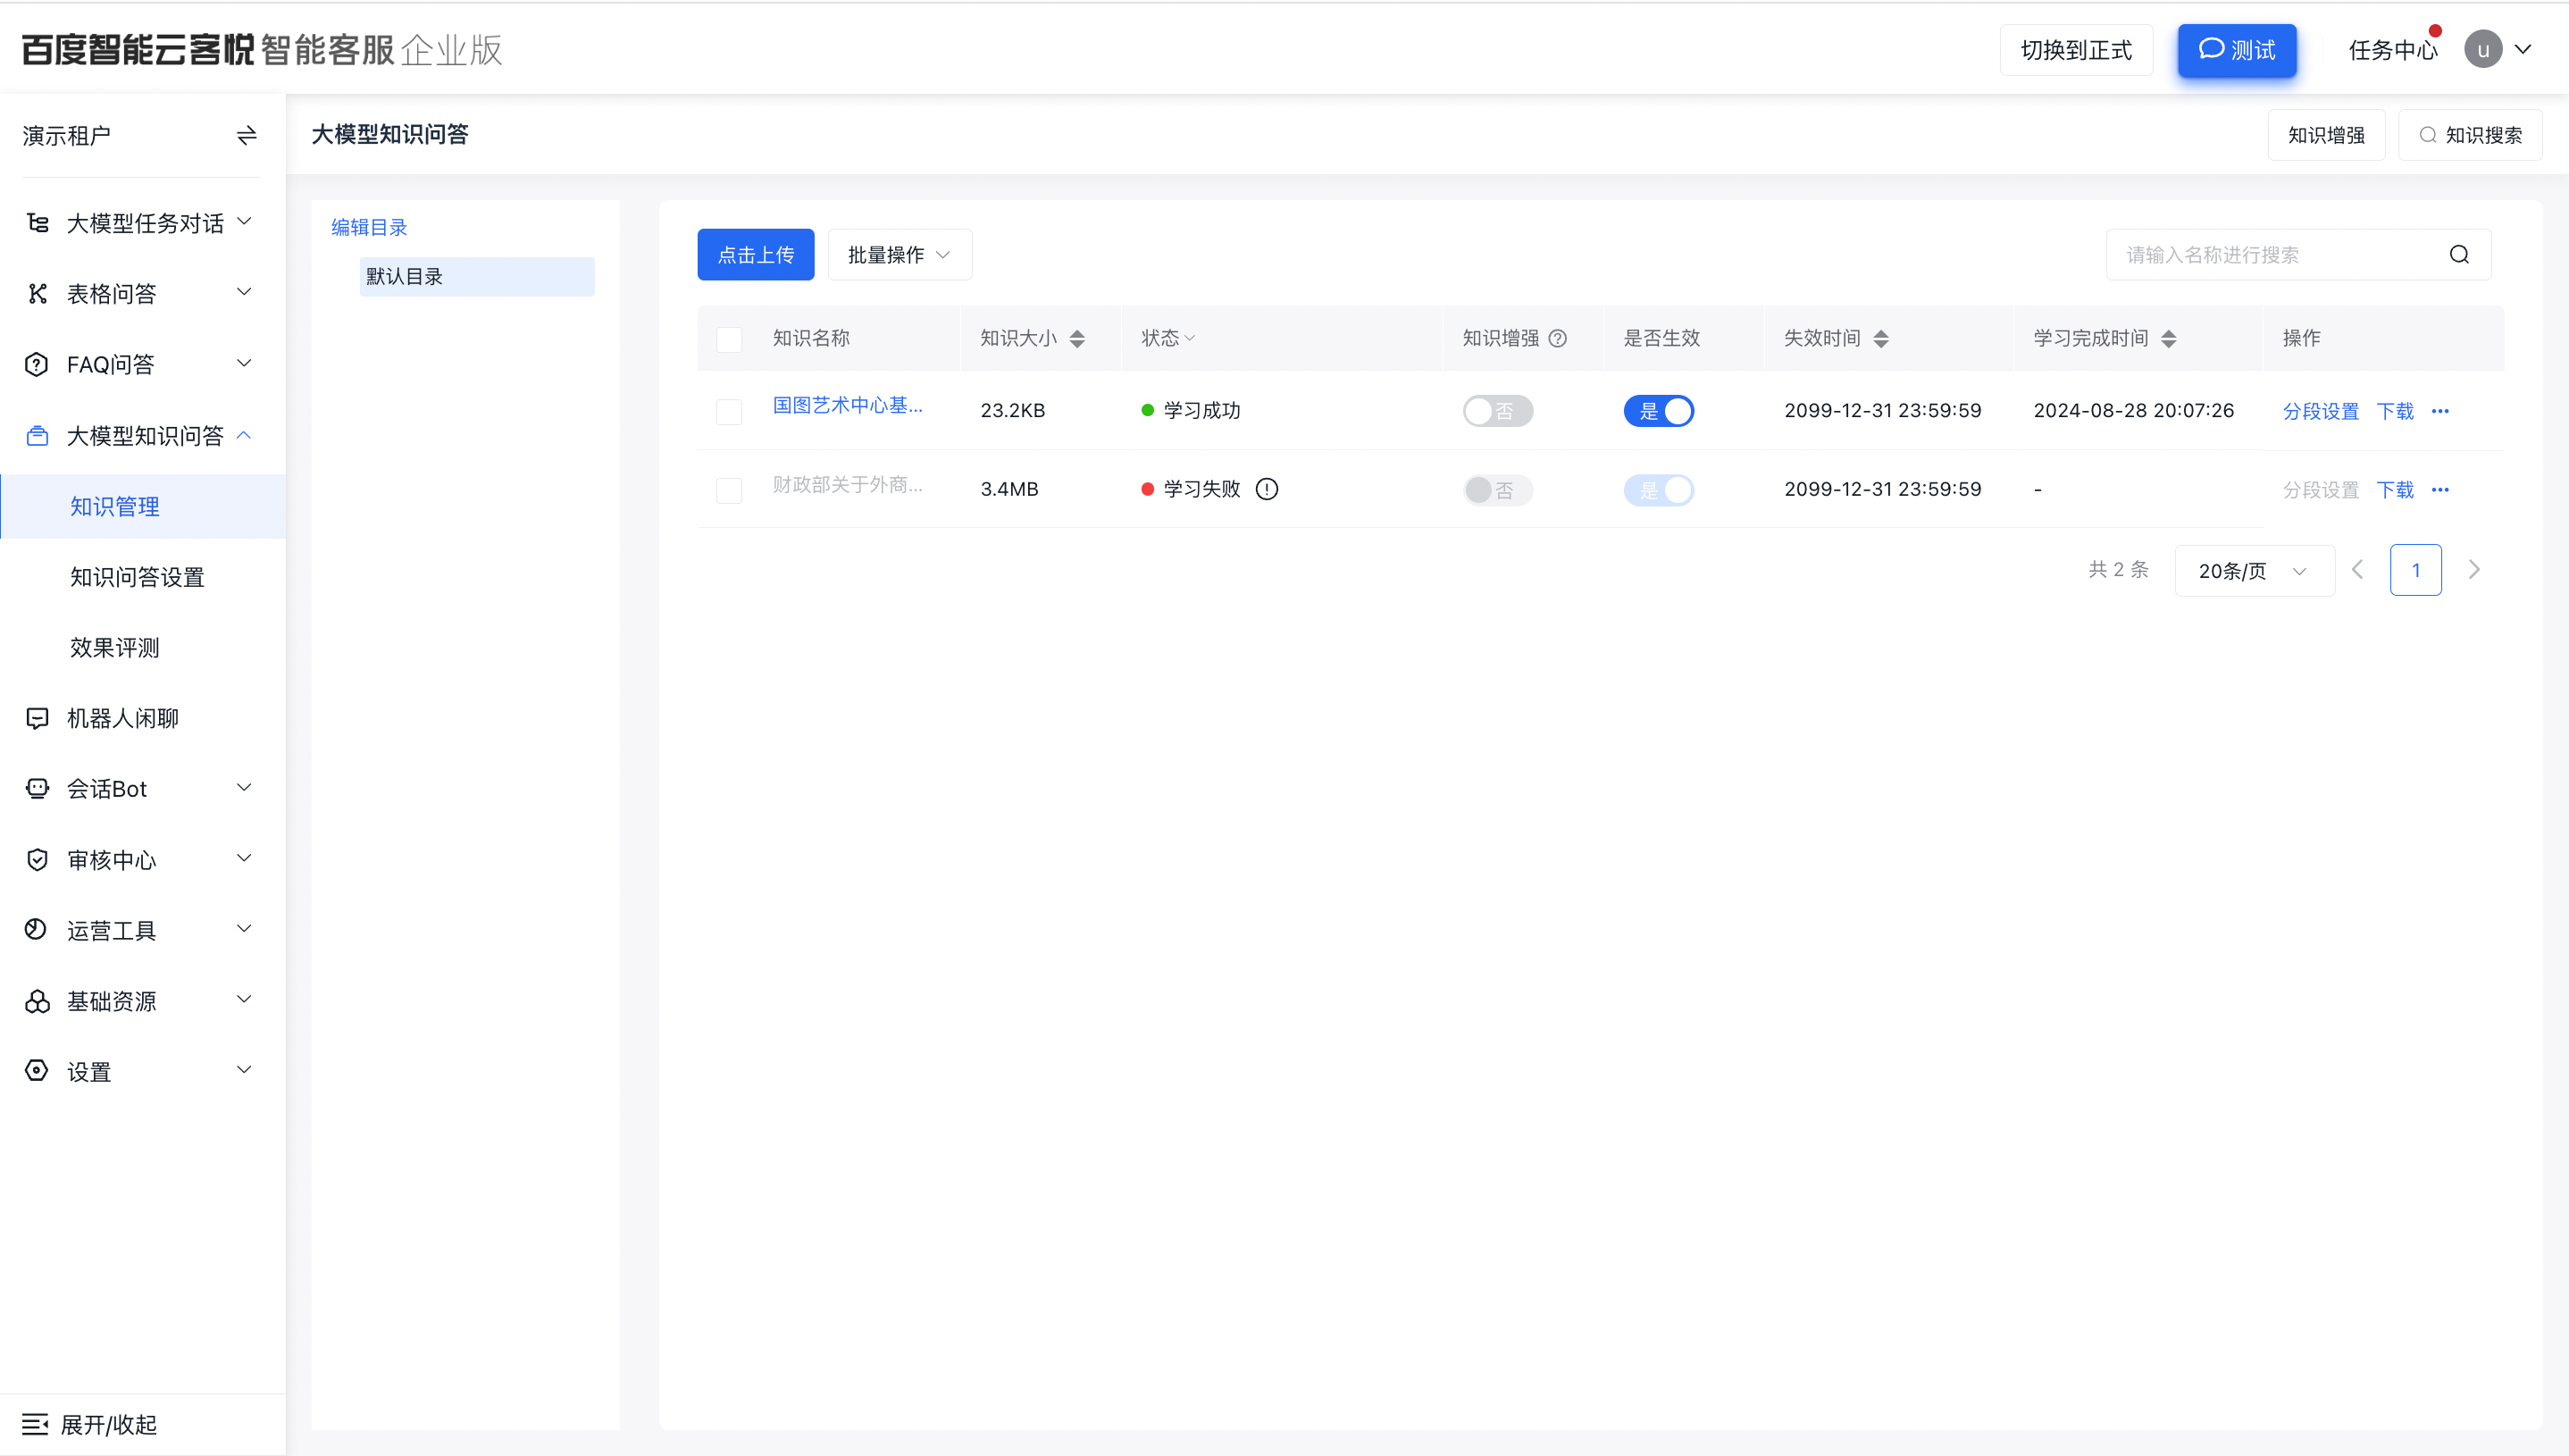Select 知识管理 menu item

[143, 506]
